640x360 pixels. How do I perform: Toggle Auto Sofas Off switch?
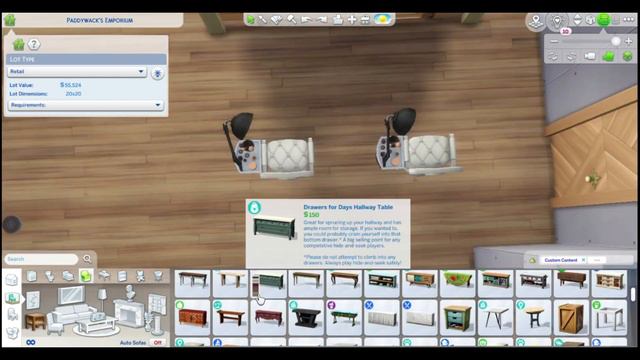click(157, 342)
